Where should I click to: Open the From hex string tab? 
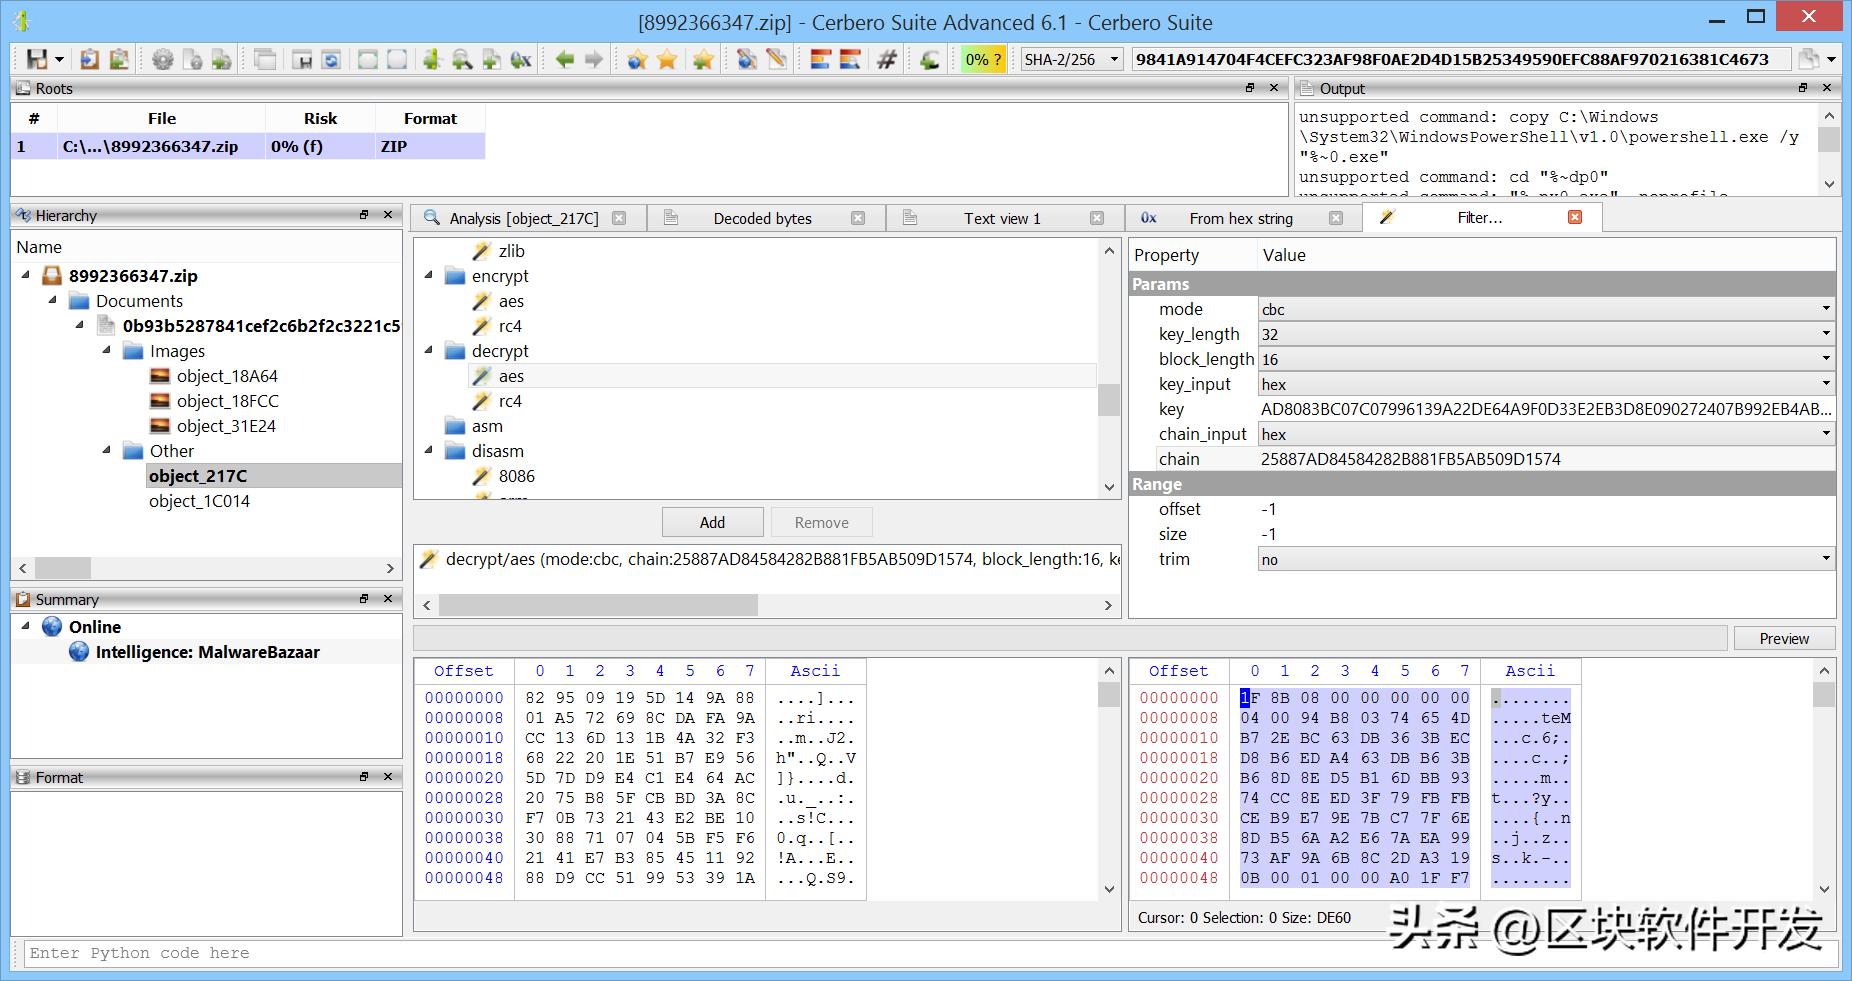point(1240,218)
